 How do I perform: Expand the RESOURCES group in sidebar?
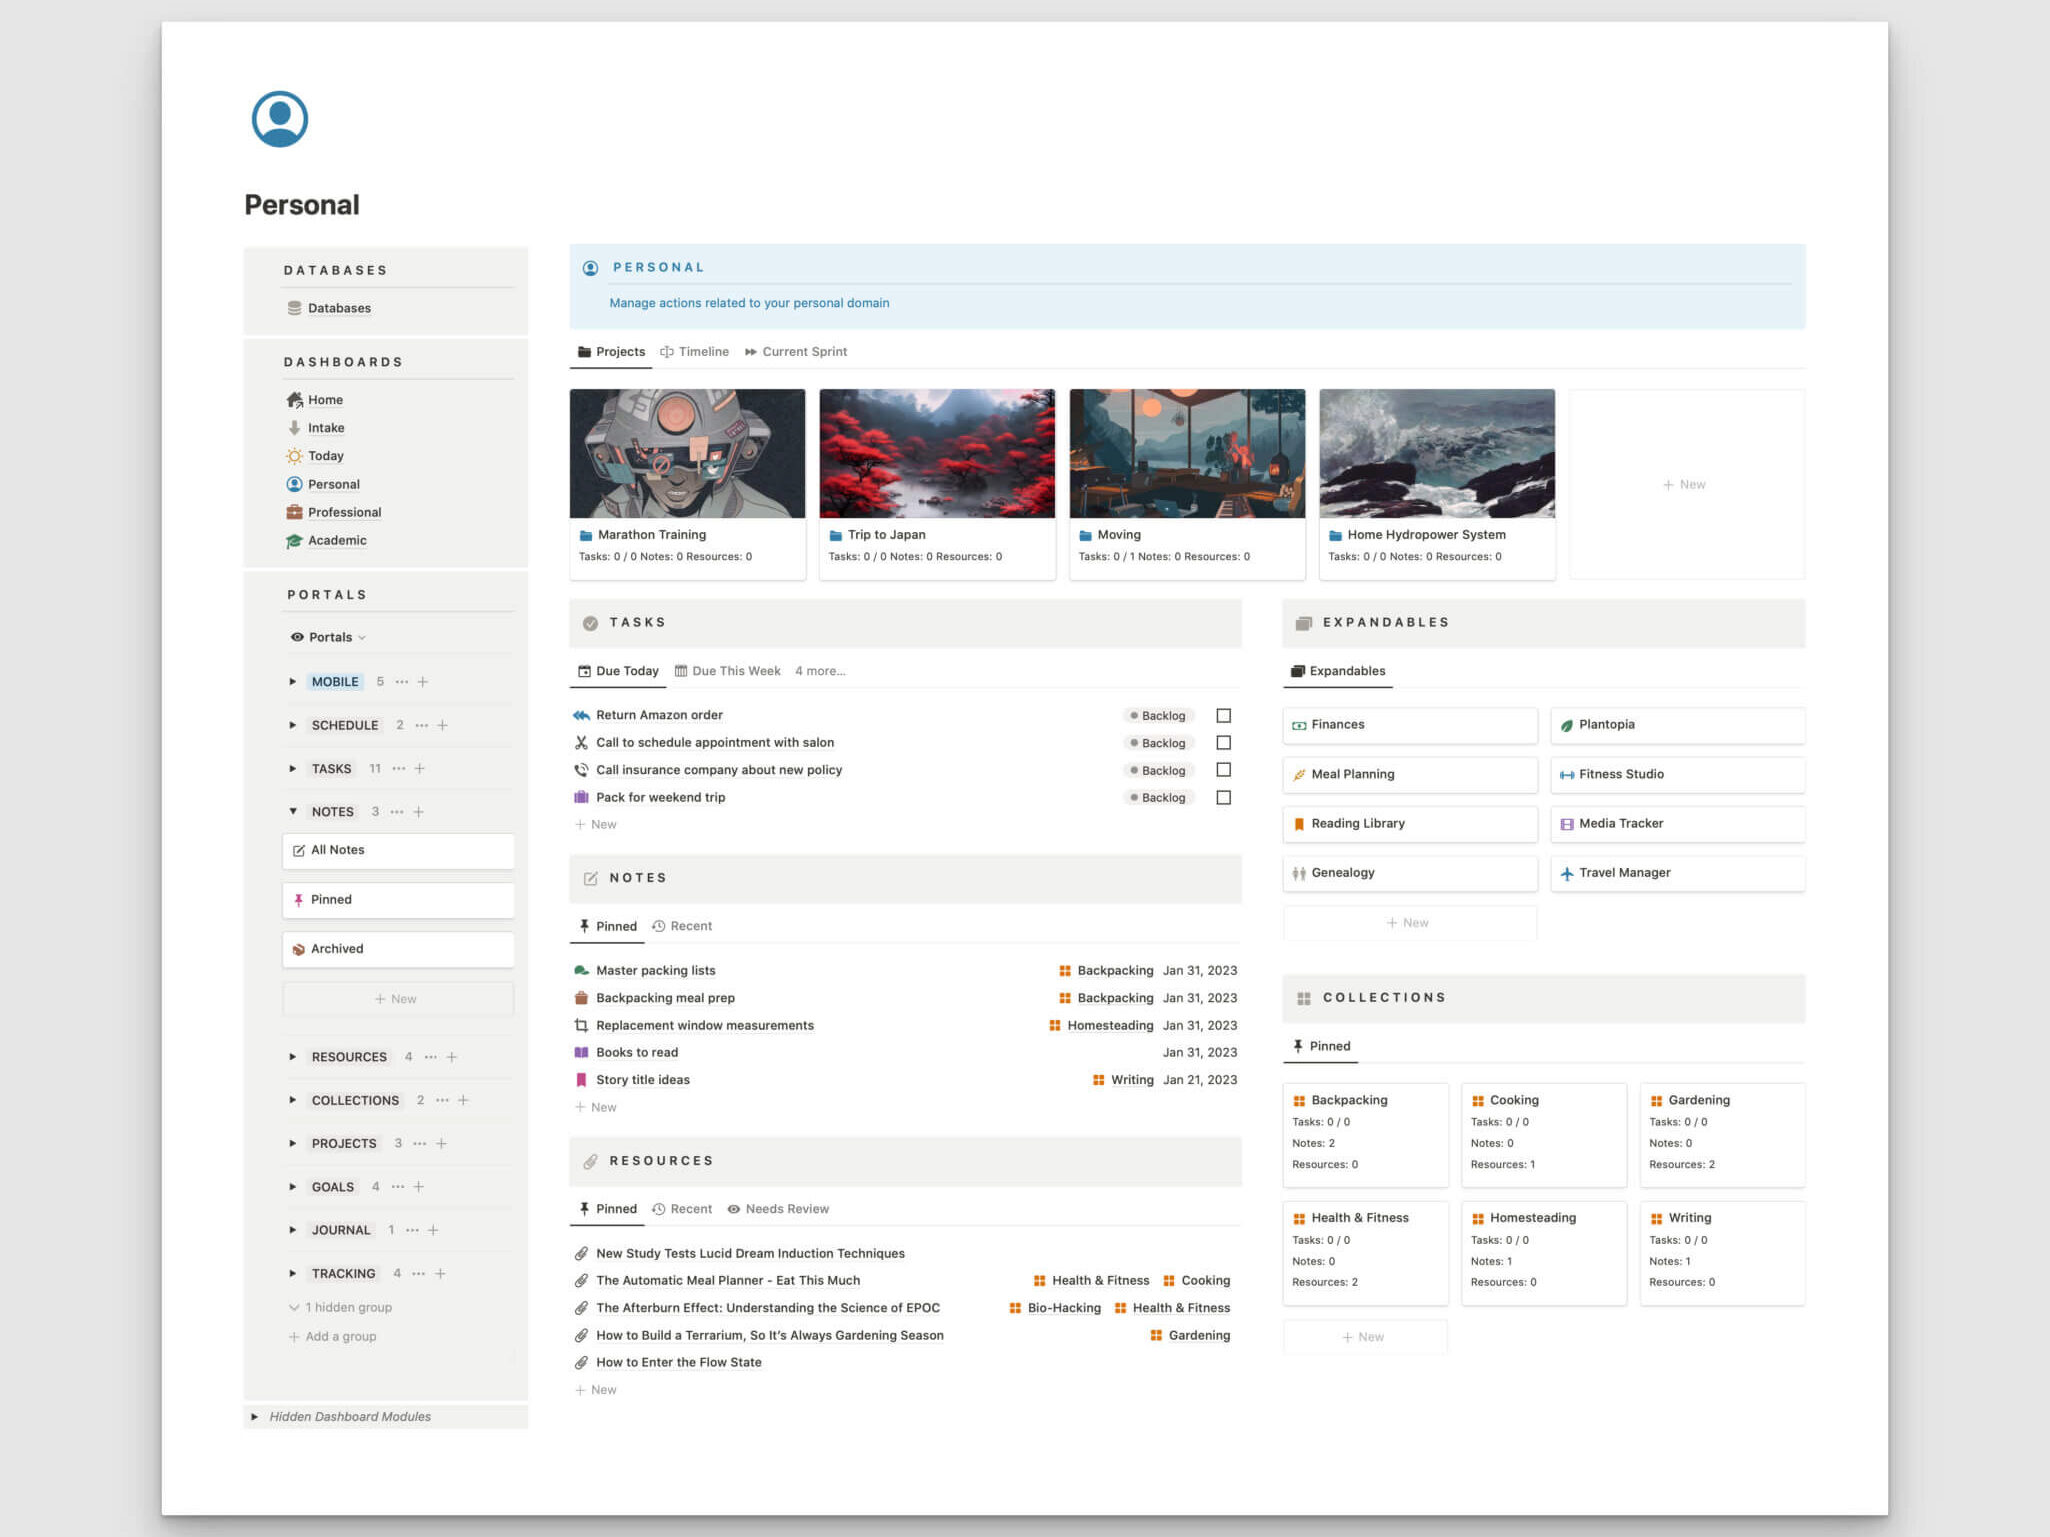[292, 1057]
